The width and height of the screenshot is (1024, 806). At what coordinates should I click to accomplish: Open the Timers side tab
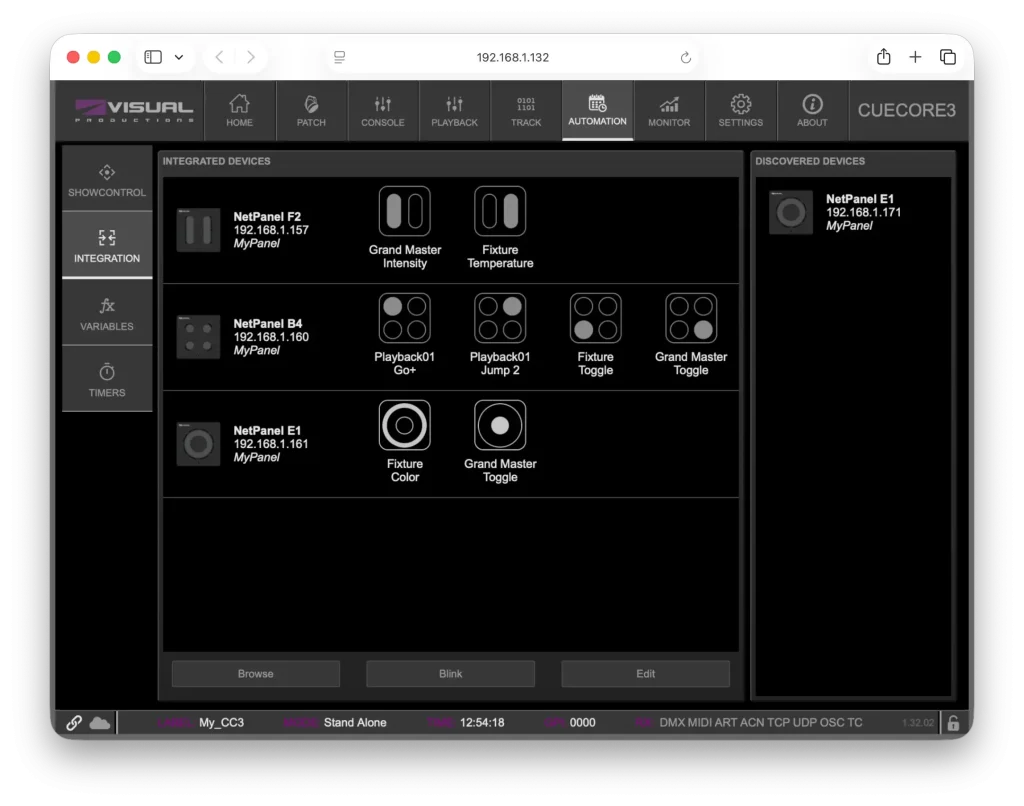pos(107,379)
